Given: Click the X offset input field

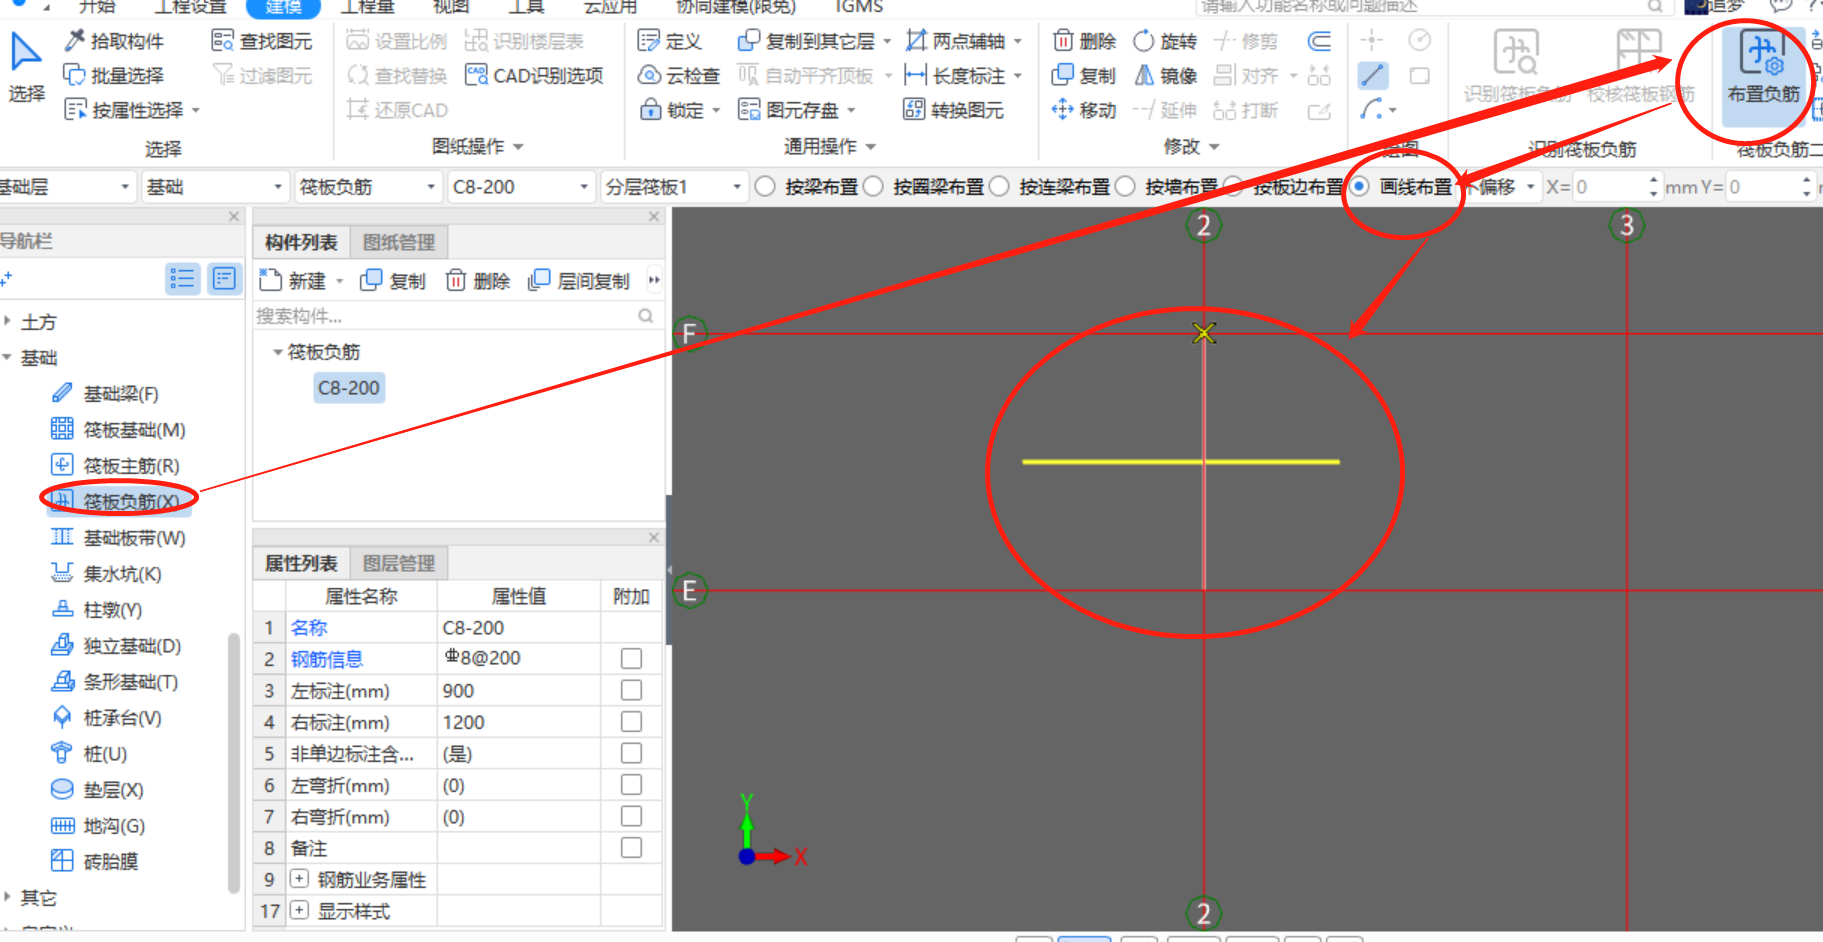Looking at the screenshot, I should click(x=1617, y=187).
